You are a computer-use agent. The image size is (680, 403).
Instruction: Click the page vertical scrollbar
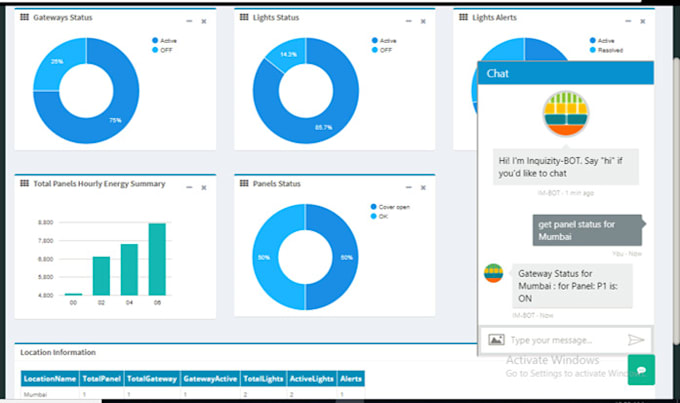[676, 200]
